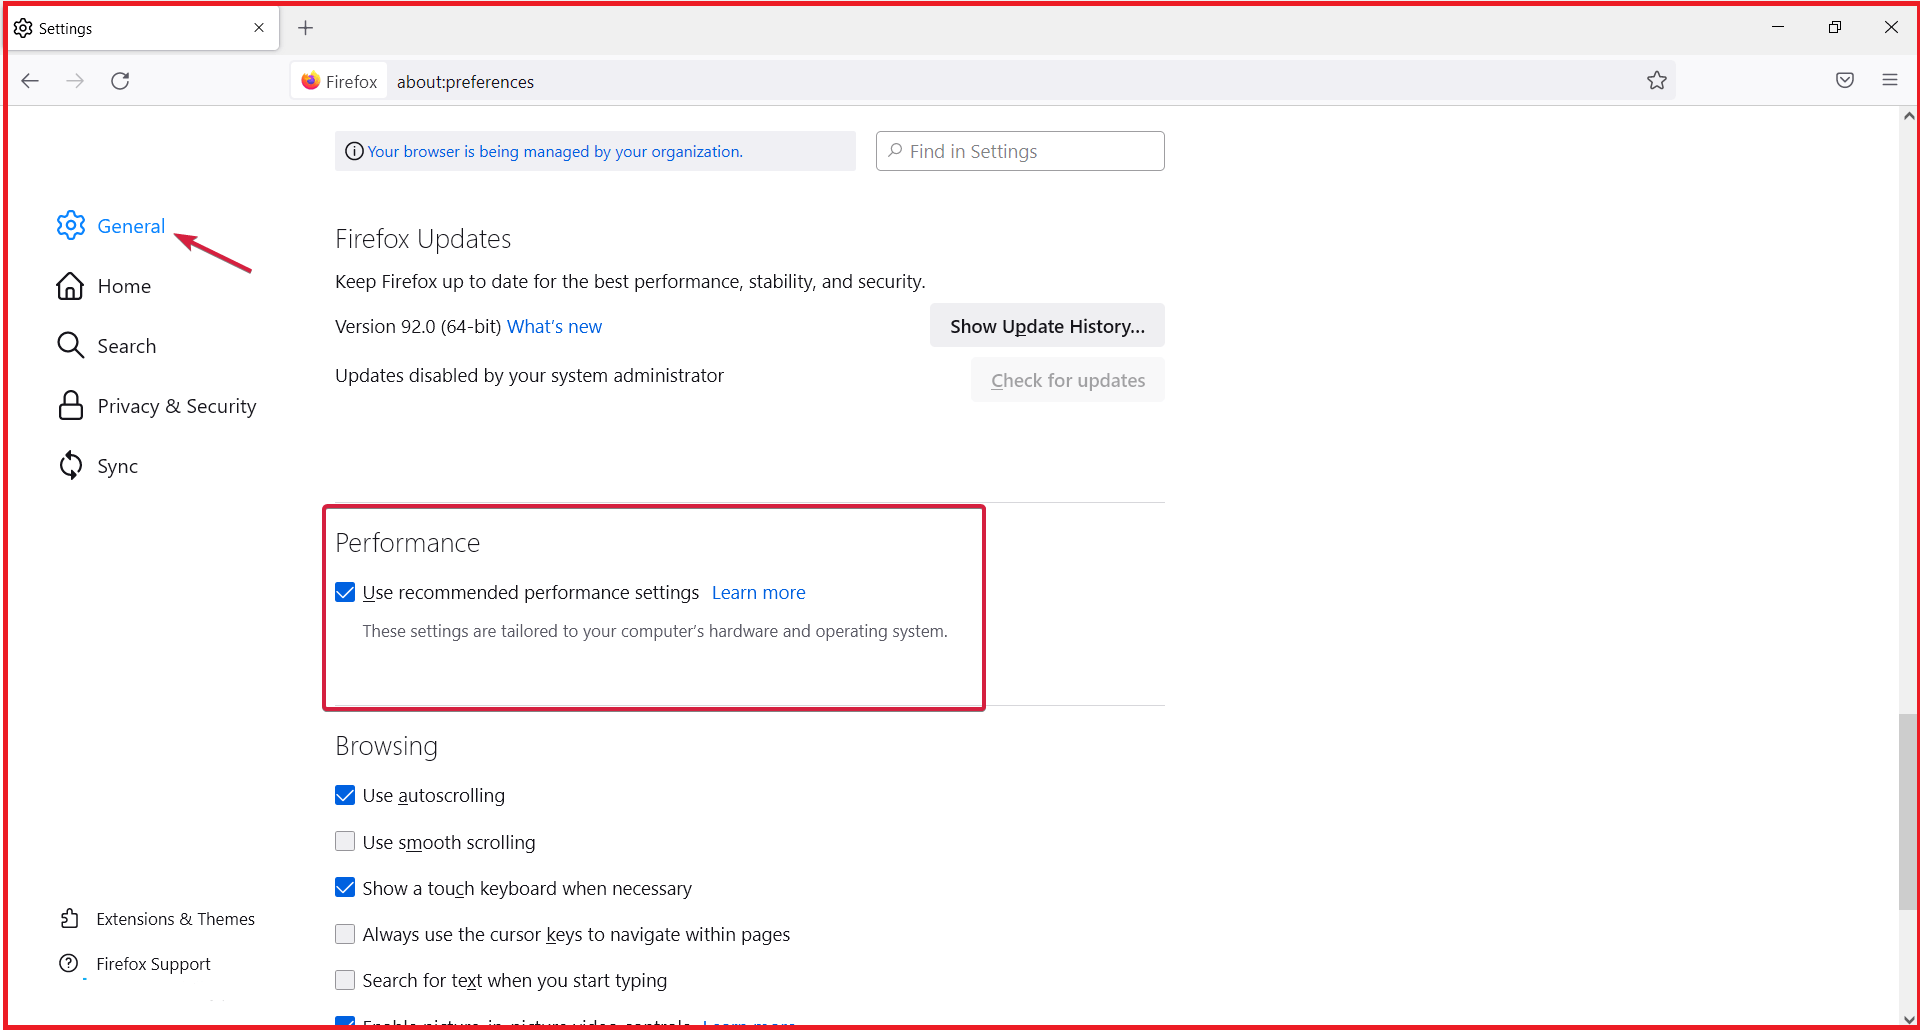Disable Use autoscrolling checkbox
1920x1030 pixels.
(x=345, y=795)
